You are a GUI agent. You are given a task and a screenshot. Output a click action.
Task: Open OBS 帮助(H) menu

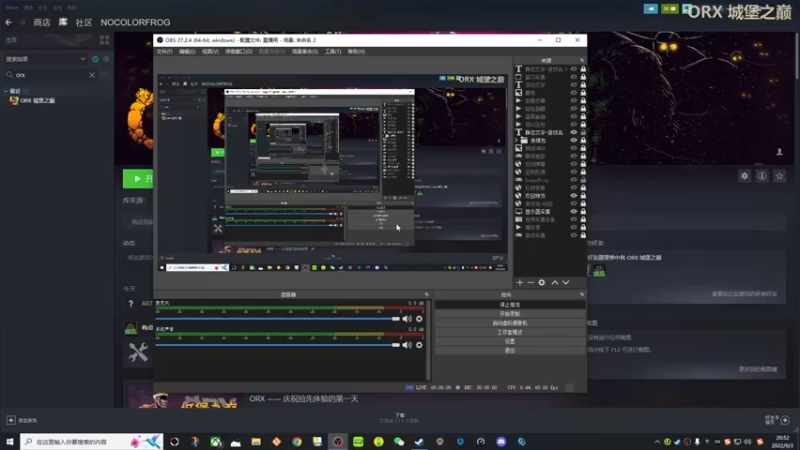[x=356, y=52]
